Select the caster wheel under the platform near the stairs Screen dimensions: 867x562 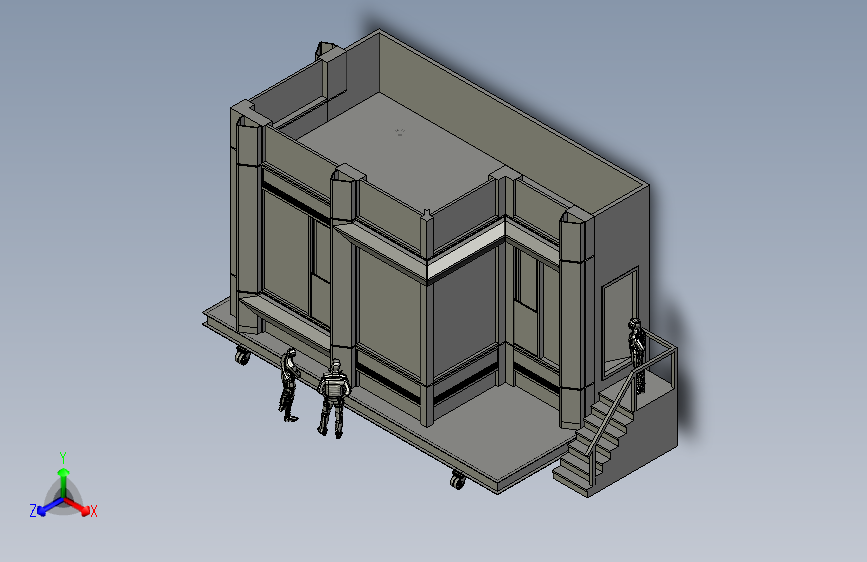coord(457,480)
